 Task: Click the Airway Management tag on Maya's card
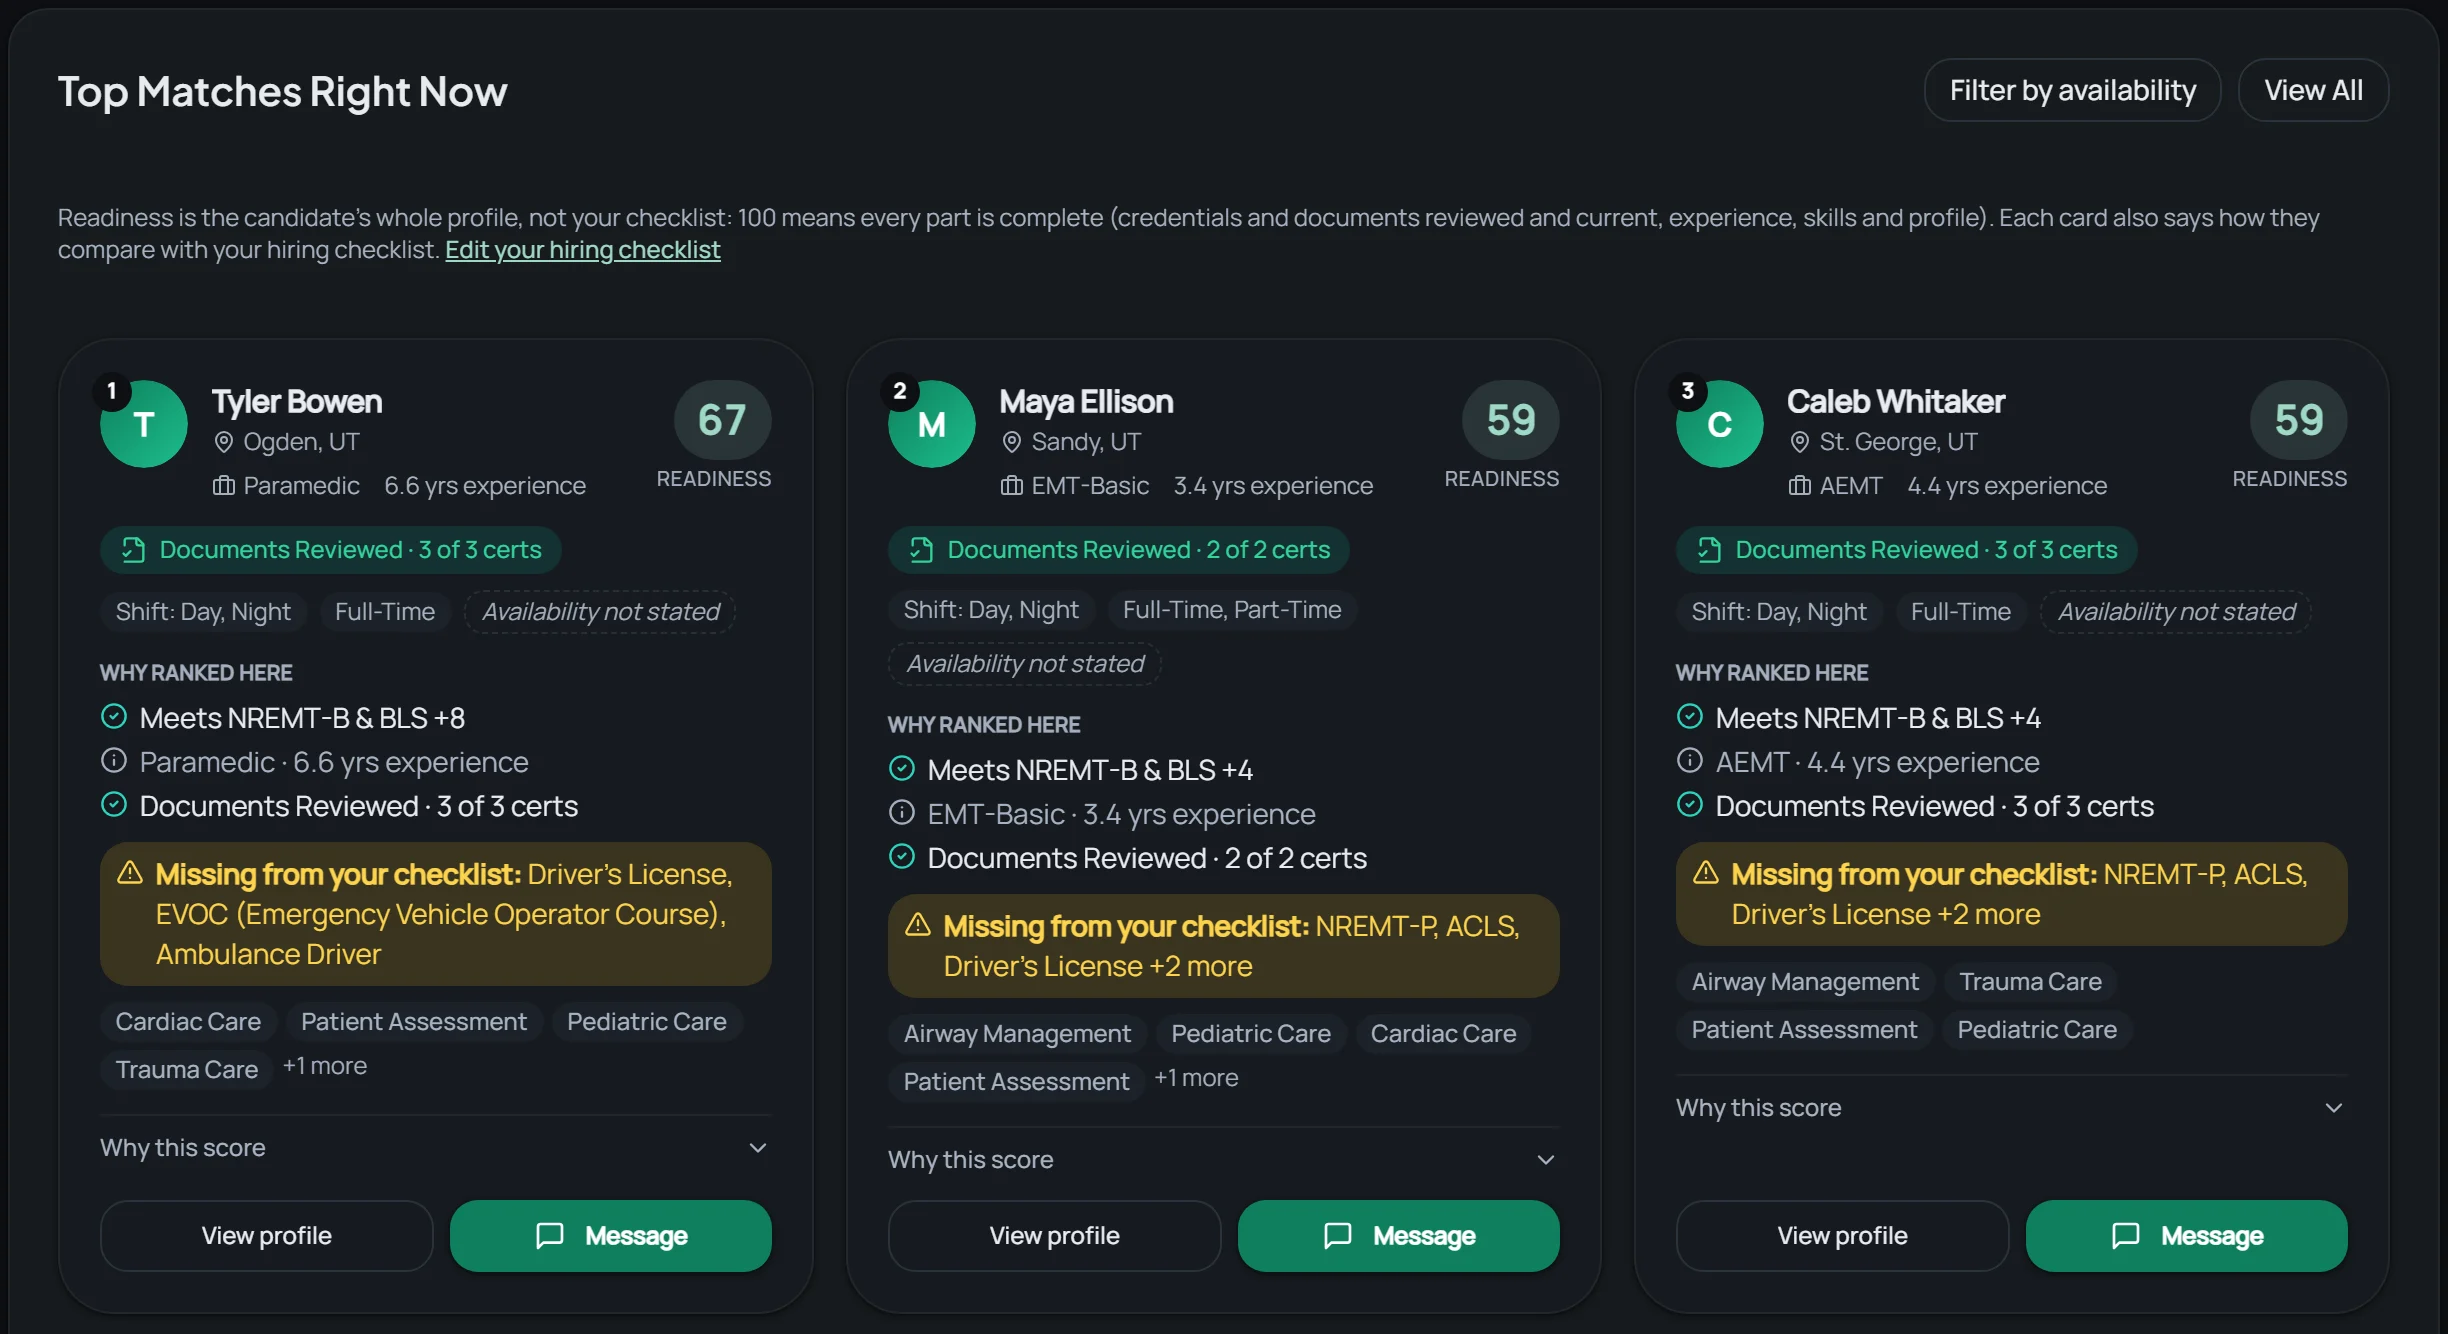[x=1017, y=1034]
